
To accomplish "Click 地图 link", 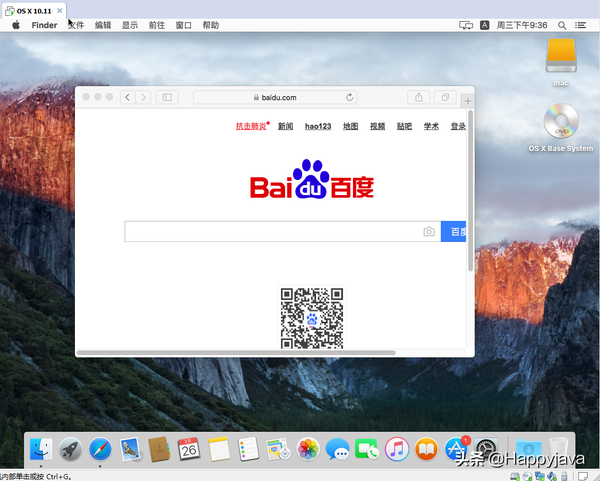I will [351, 126].
